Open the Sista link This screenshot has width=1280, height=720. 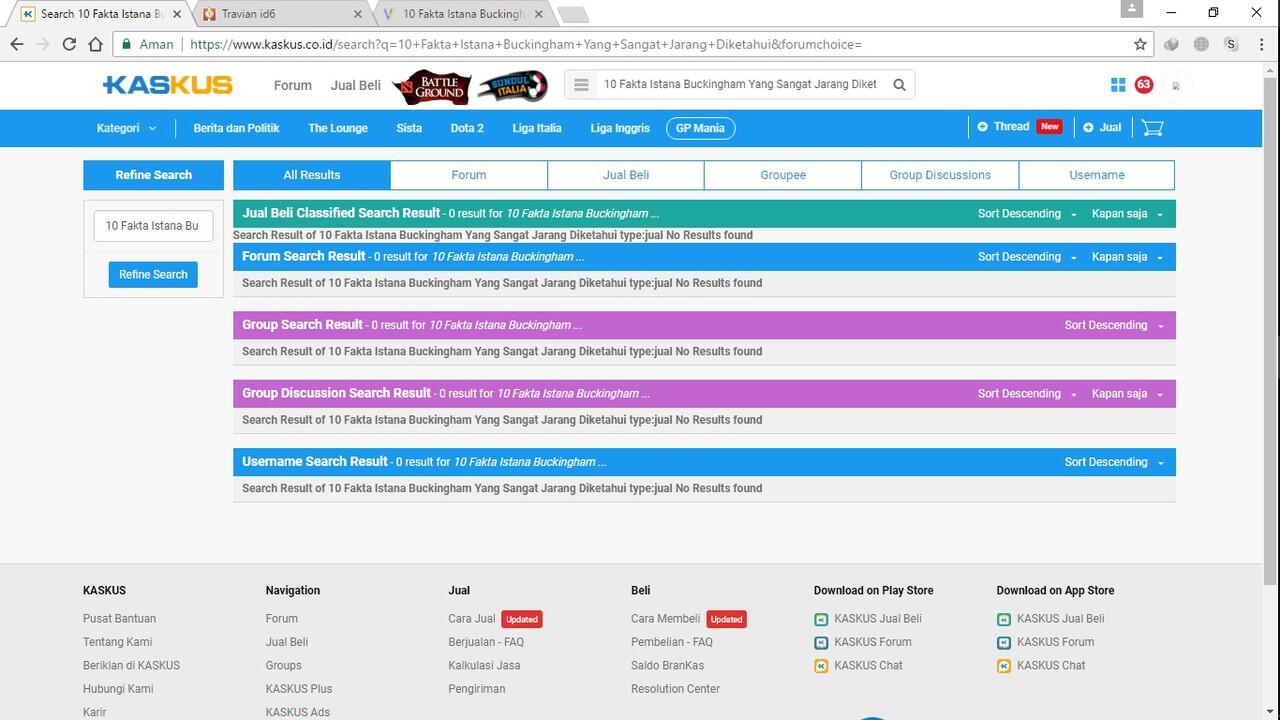[409, 128]
